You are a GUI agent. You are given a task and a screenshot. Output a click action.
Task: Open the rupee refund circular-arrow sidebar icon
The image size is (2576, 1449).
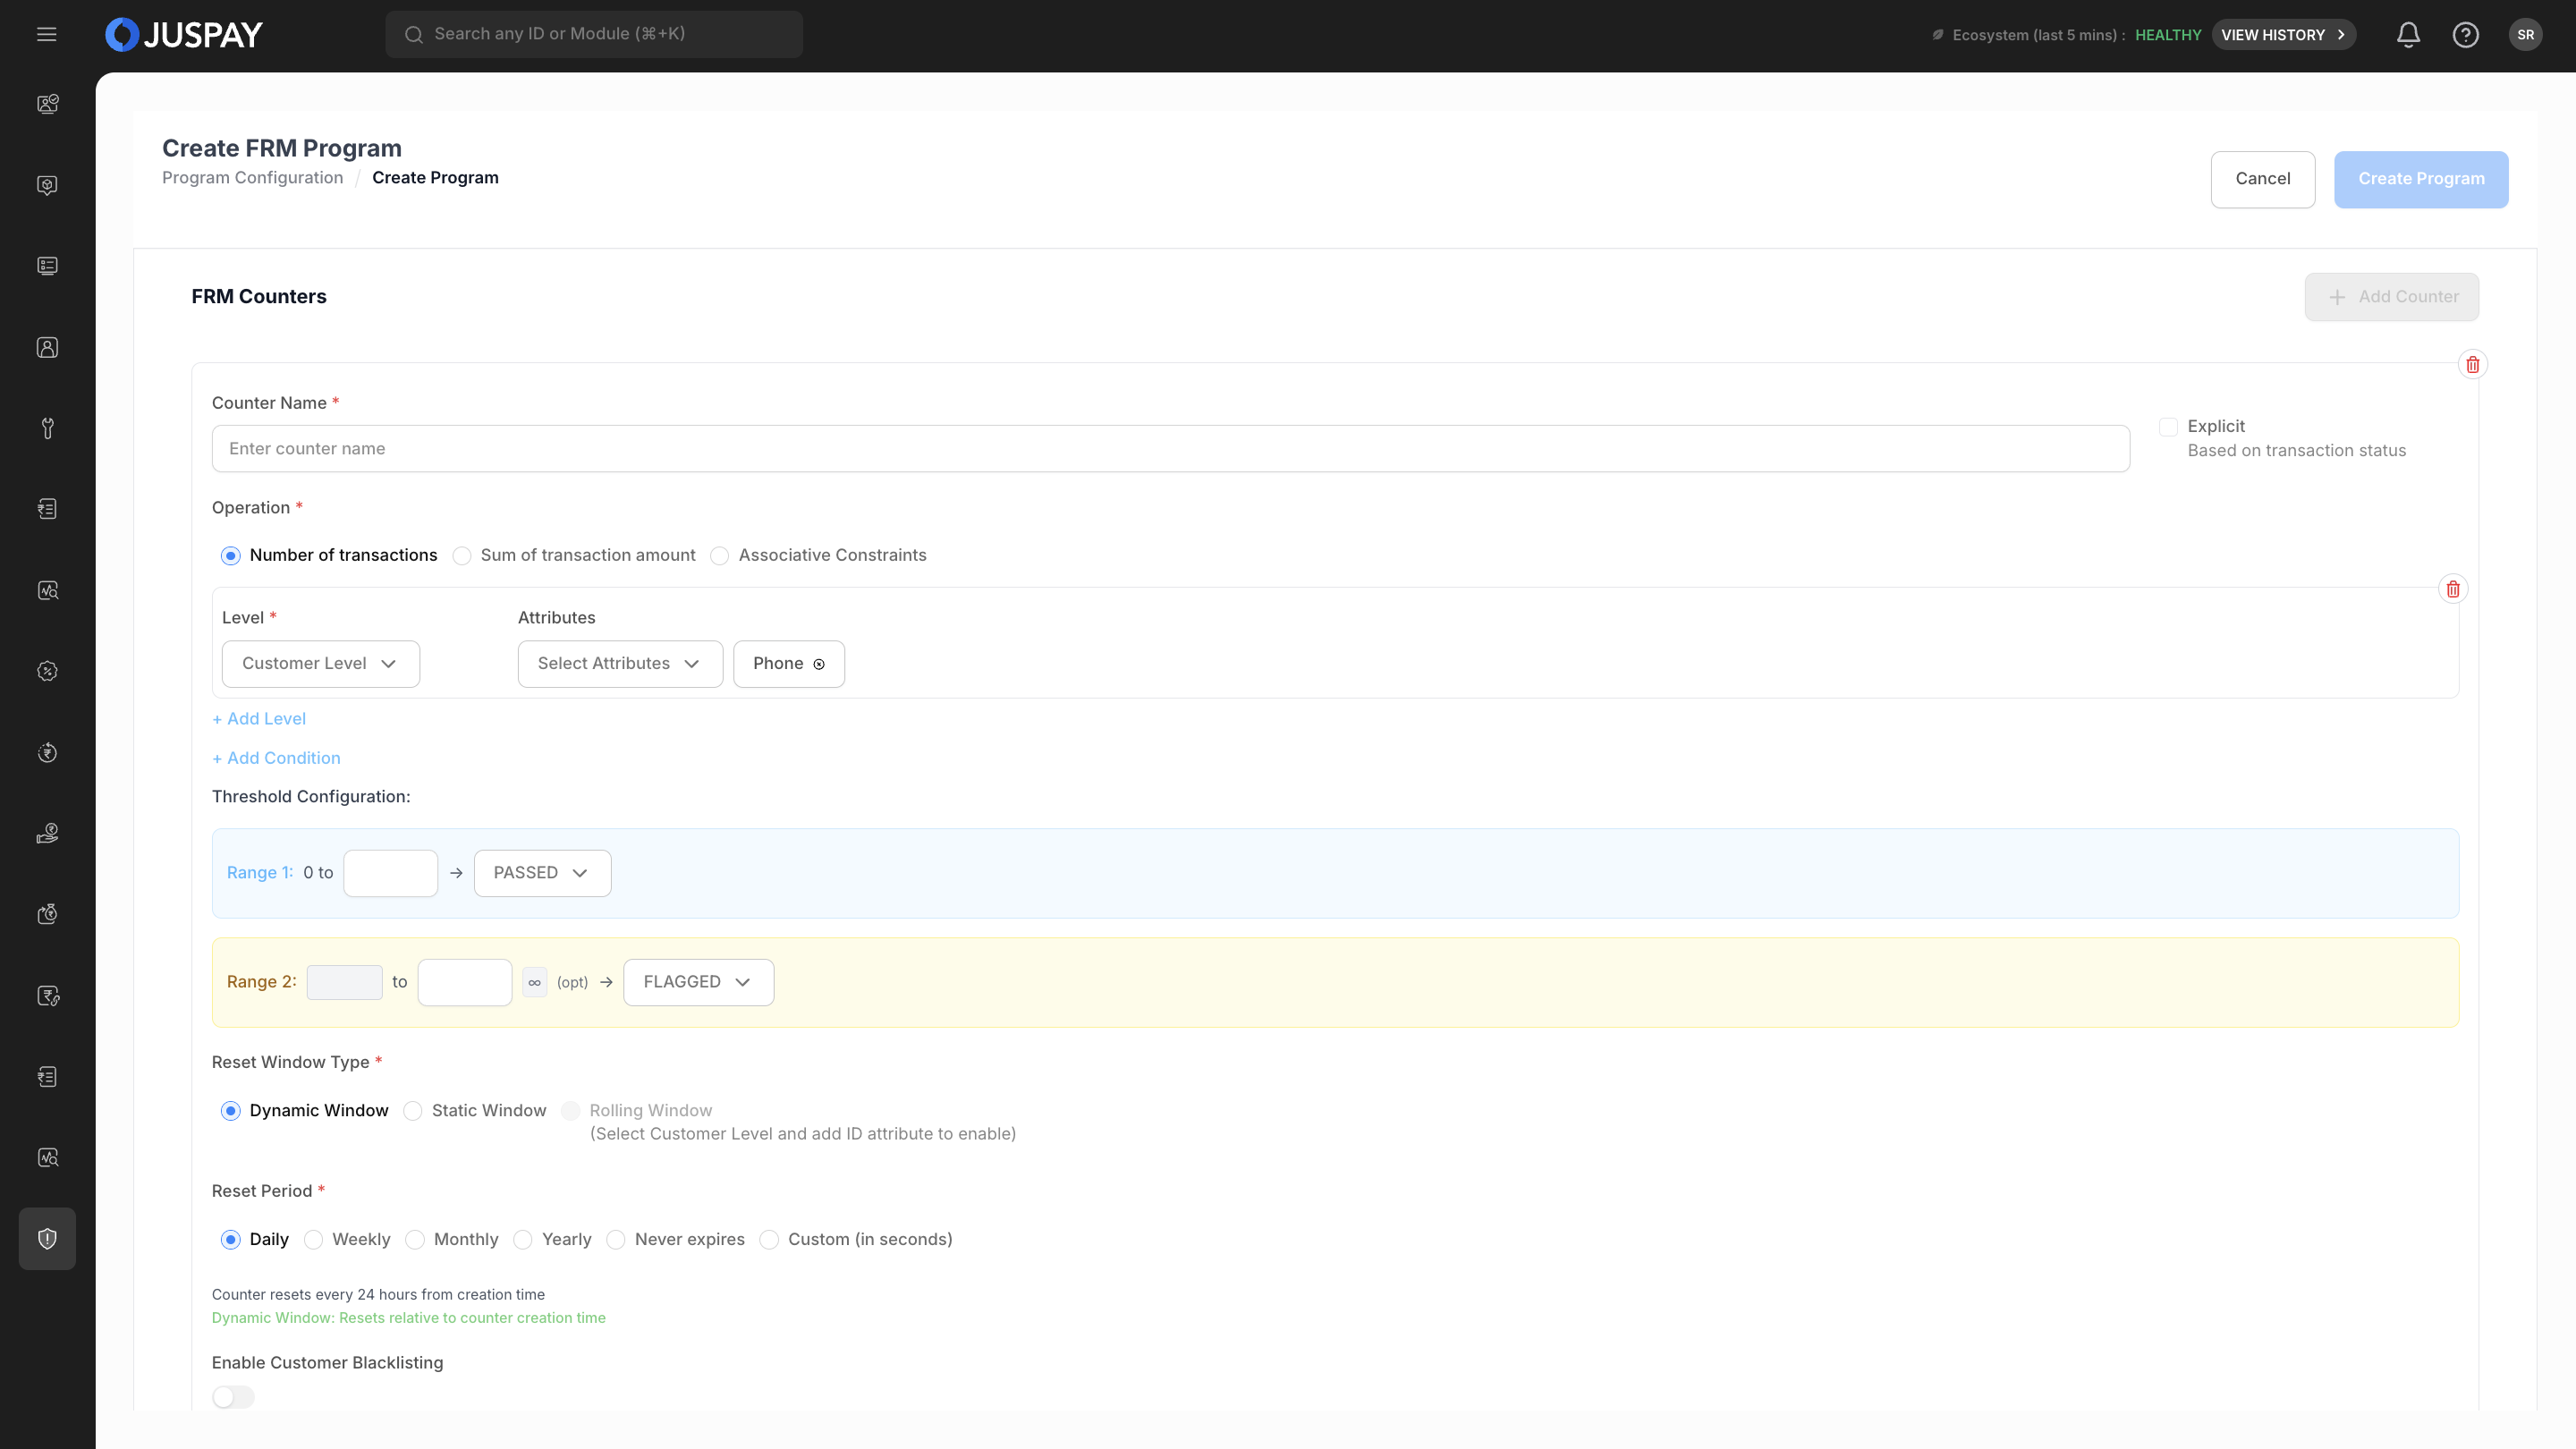tap(47, 752)
